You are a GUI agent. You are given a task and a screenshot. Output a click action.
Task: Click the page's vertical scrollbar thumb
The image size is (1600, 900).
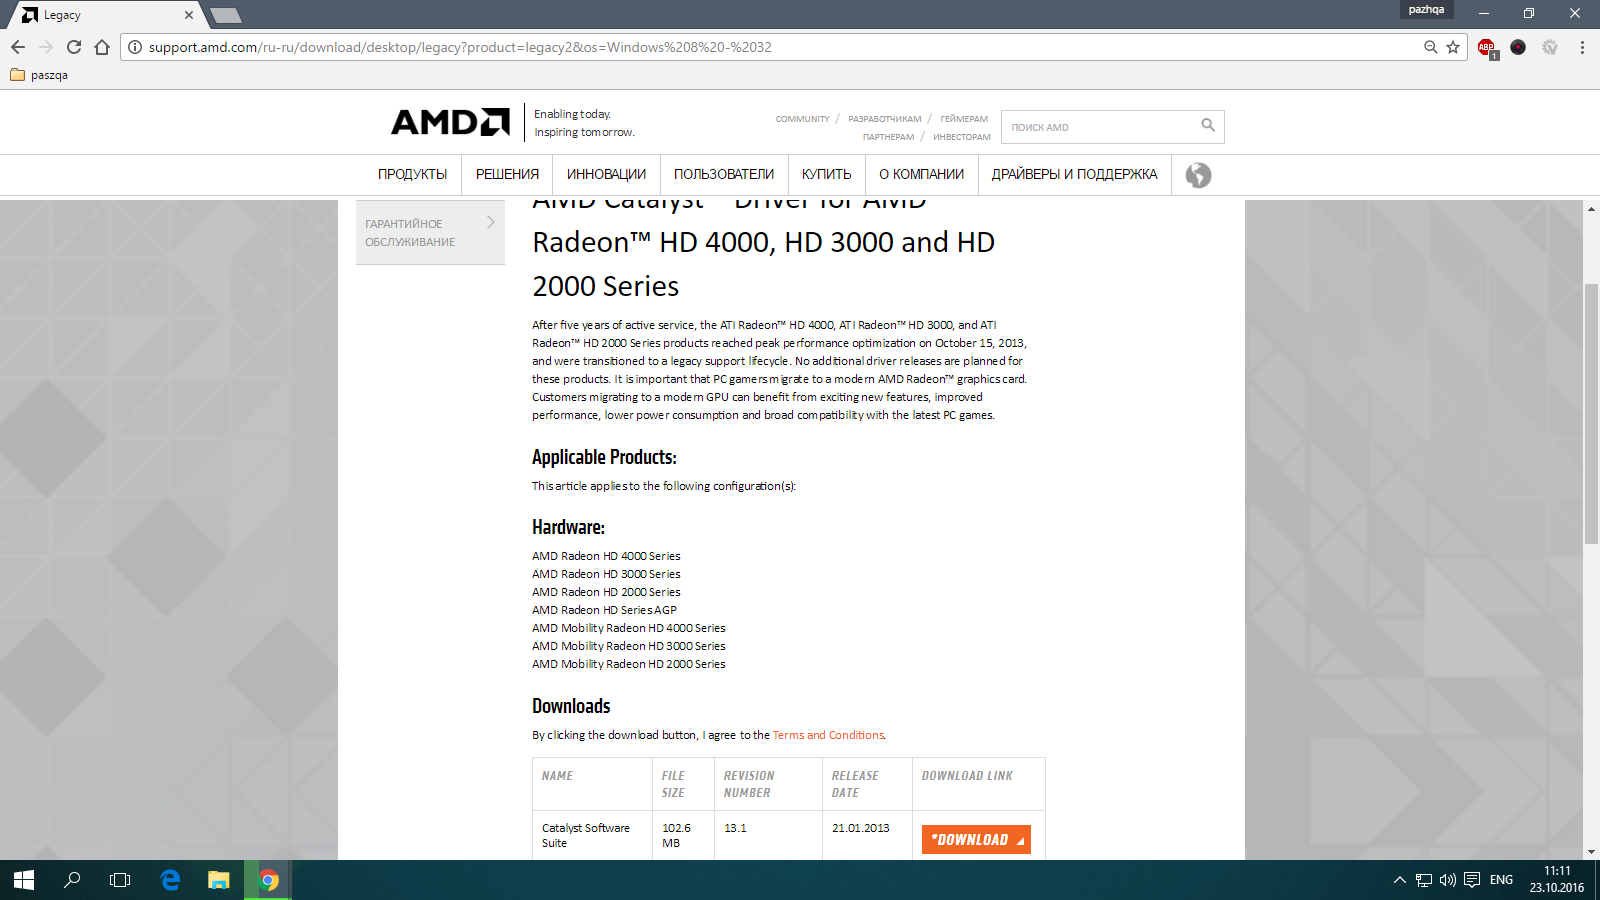[x=1591, y=414]
